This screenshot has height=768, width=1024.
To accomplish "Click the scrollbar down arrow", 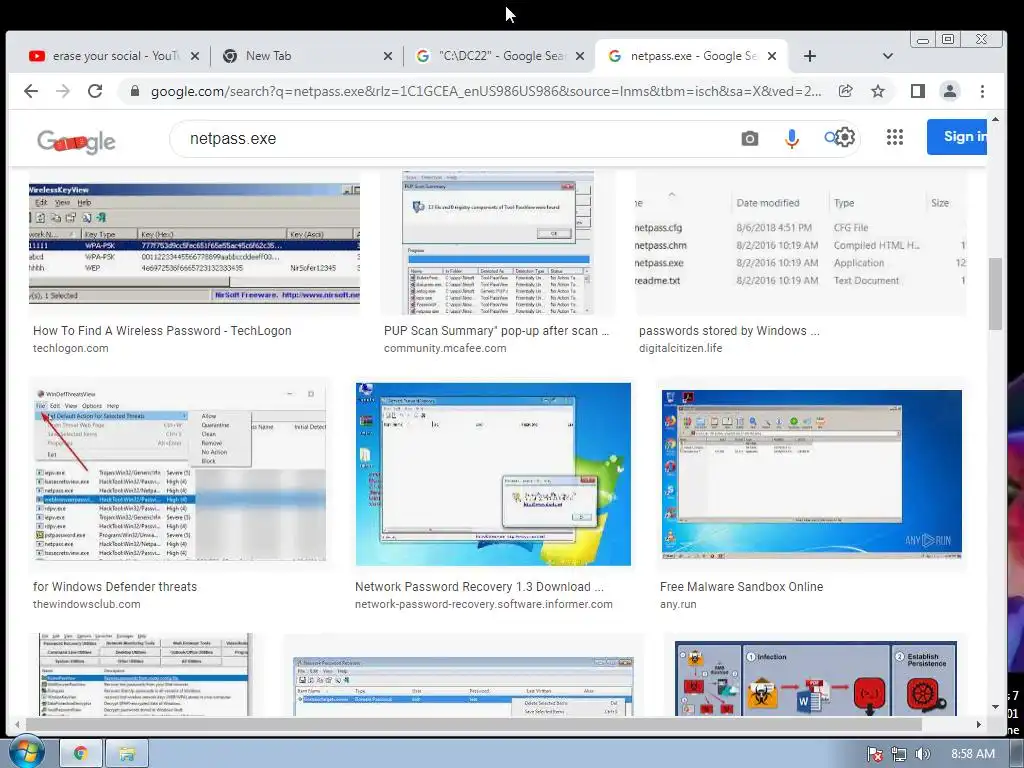I will (x=995, y=707).
